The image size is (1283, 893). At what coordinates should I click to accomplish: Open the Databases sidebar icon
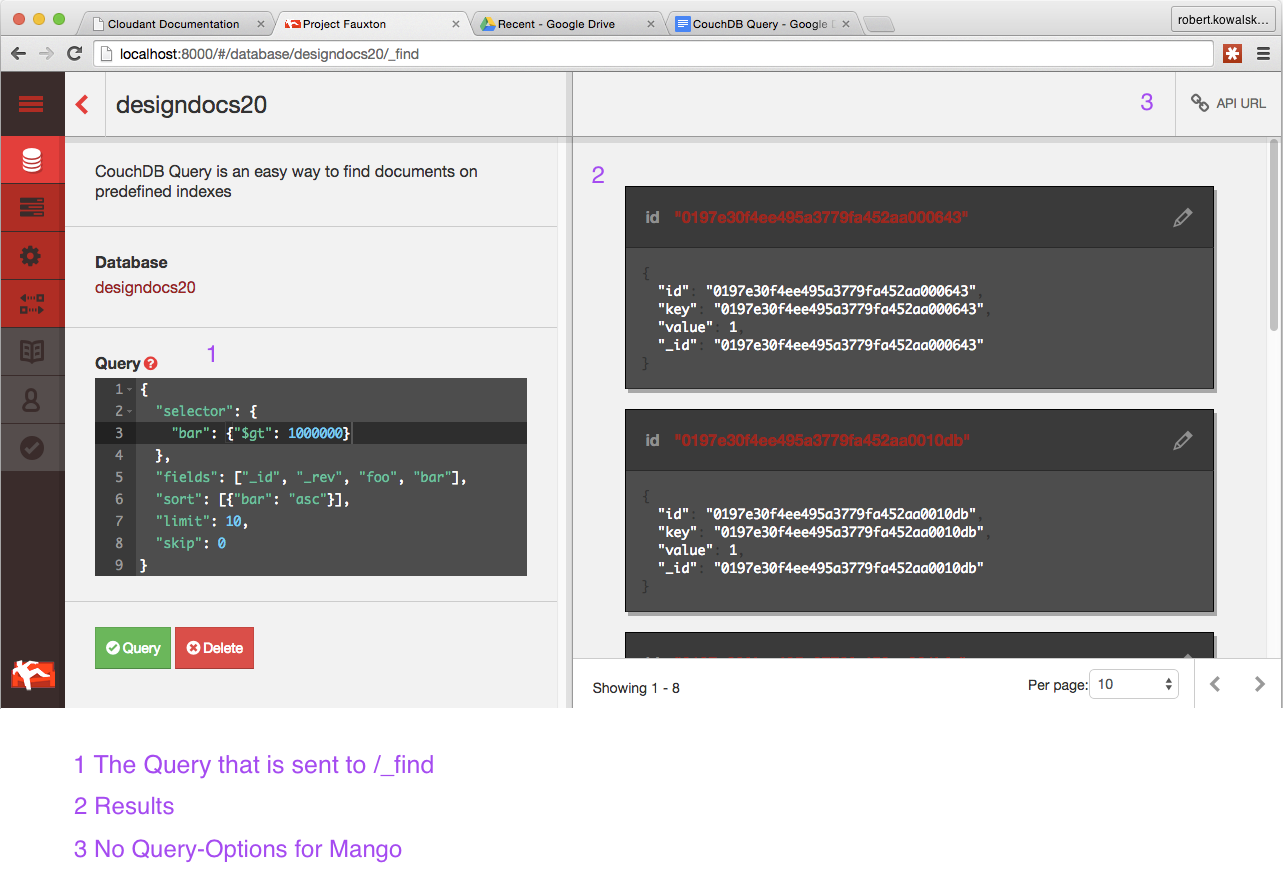point(32,160)
